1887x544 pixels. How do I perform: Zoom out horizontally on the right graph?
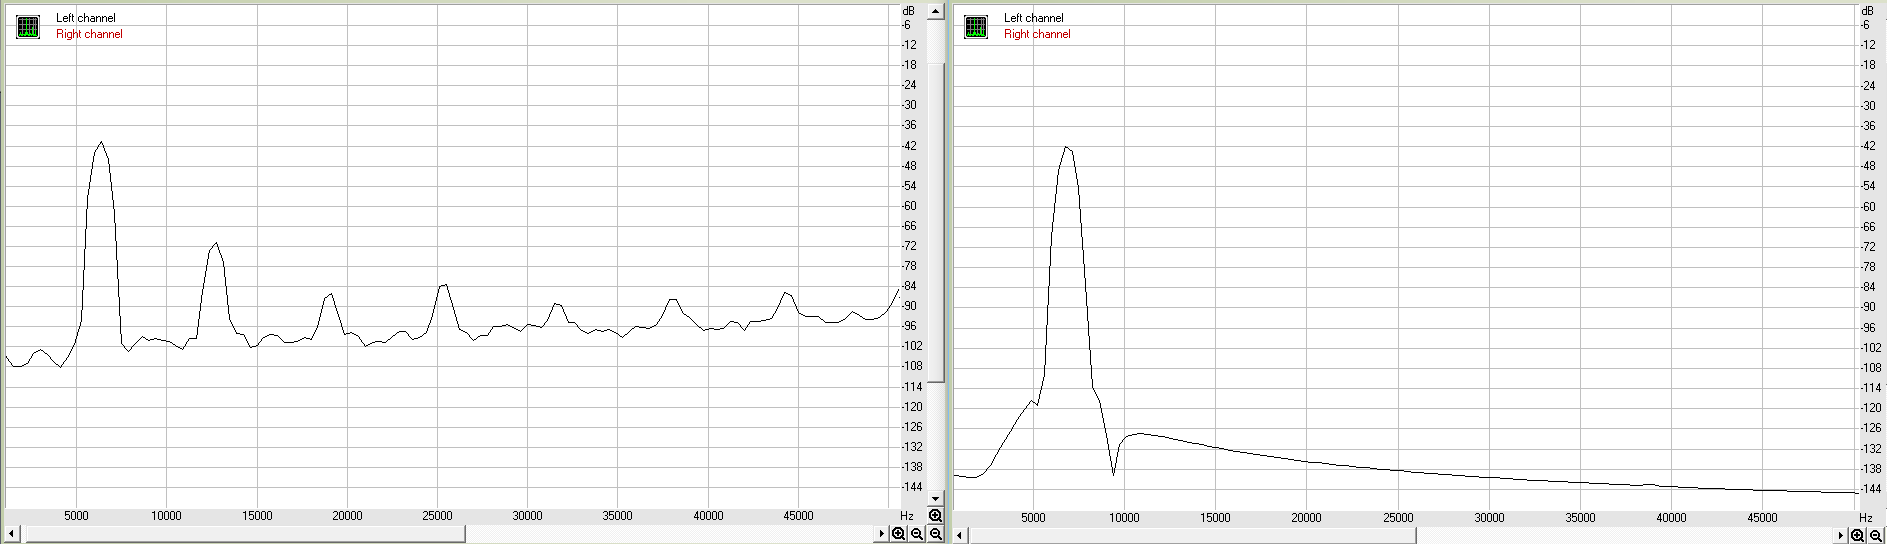[x=1876, y=535]
